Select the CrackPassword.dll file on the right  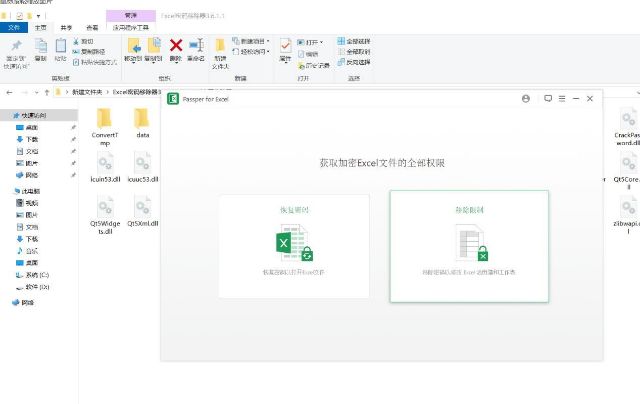click(628, 127)
